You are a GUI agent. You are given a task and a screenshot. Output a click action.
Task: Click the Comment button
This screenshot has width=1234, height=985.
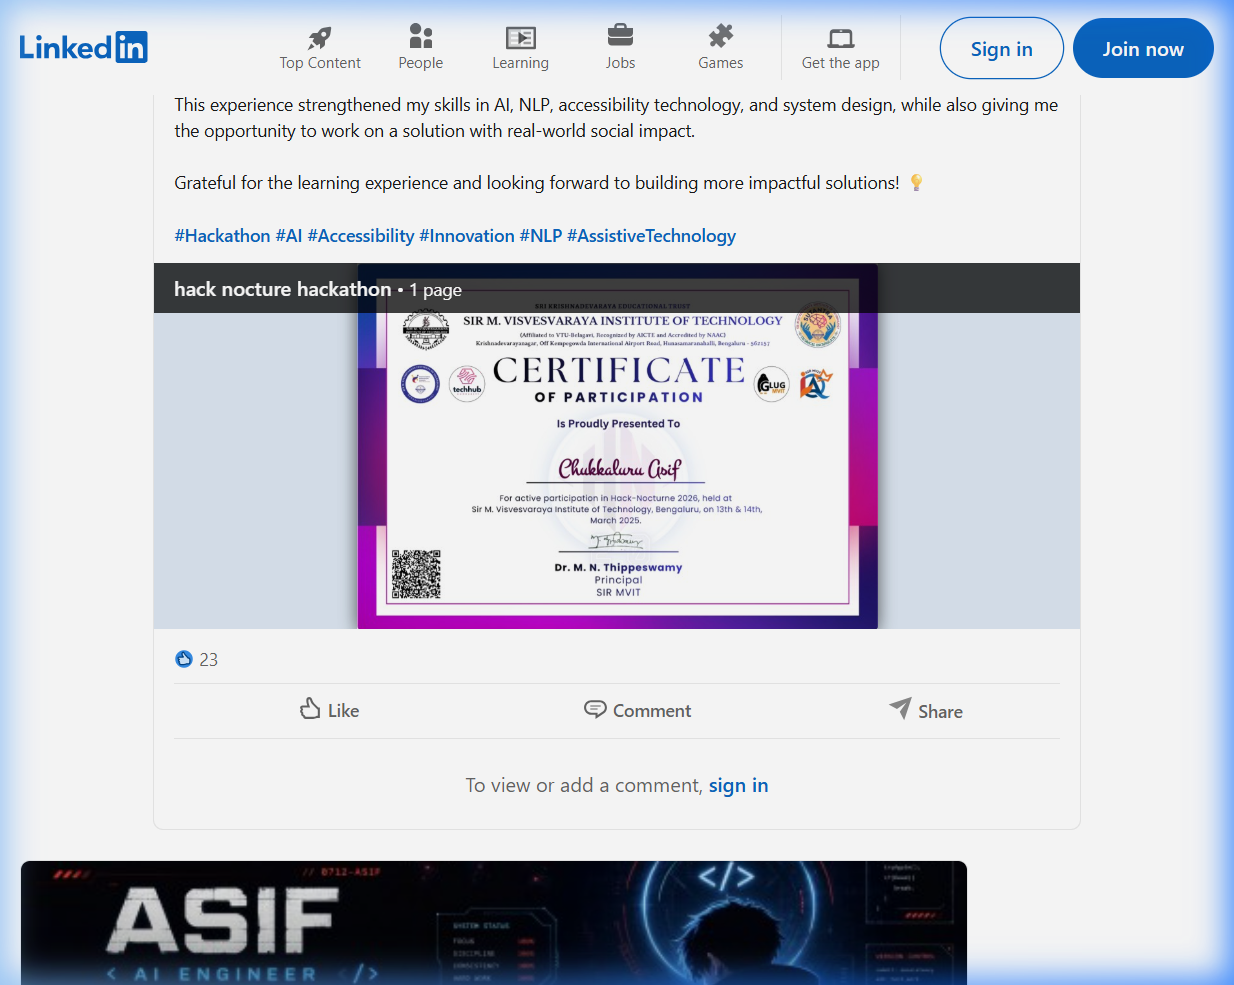(637, 710)
